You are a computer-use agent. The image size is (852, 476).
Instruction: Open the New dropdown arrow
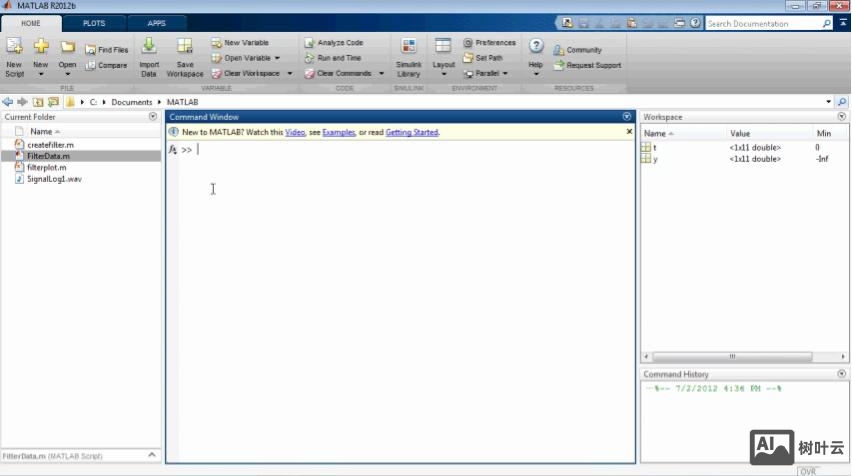click(x=41, y=74)
